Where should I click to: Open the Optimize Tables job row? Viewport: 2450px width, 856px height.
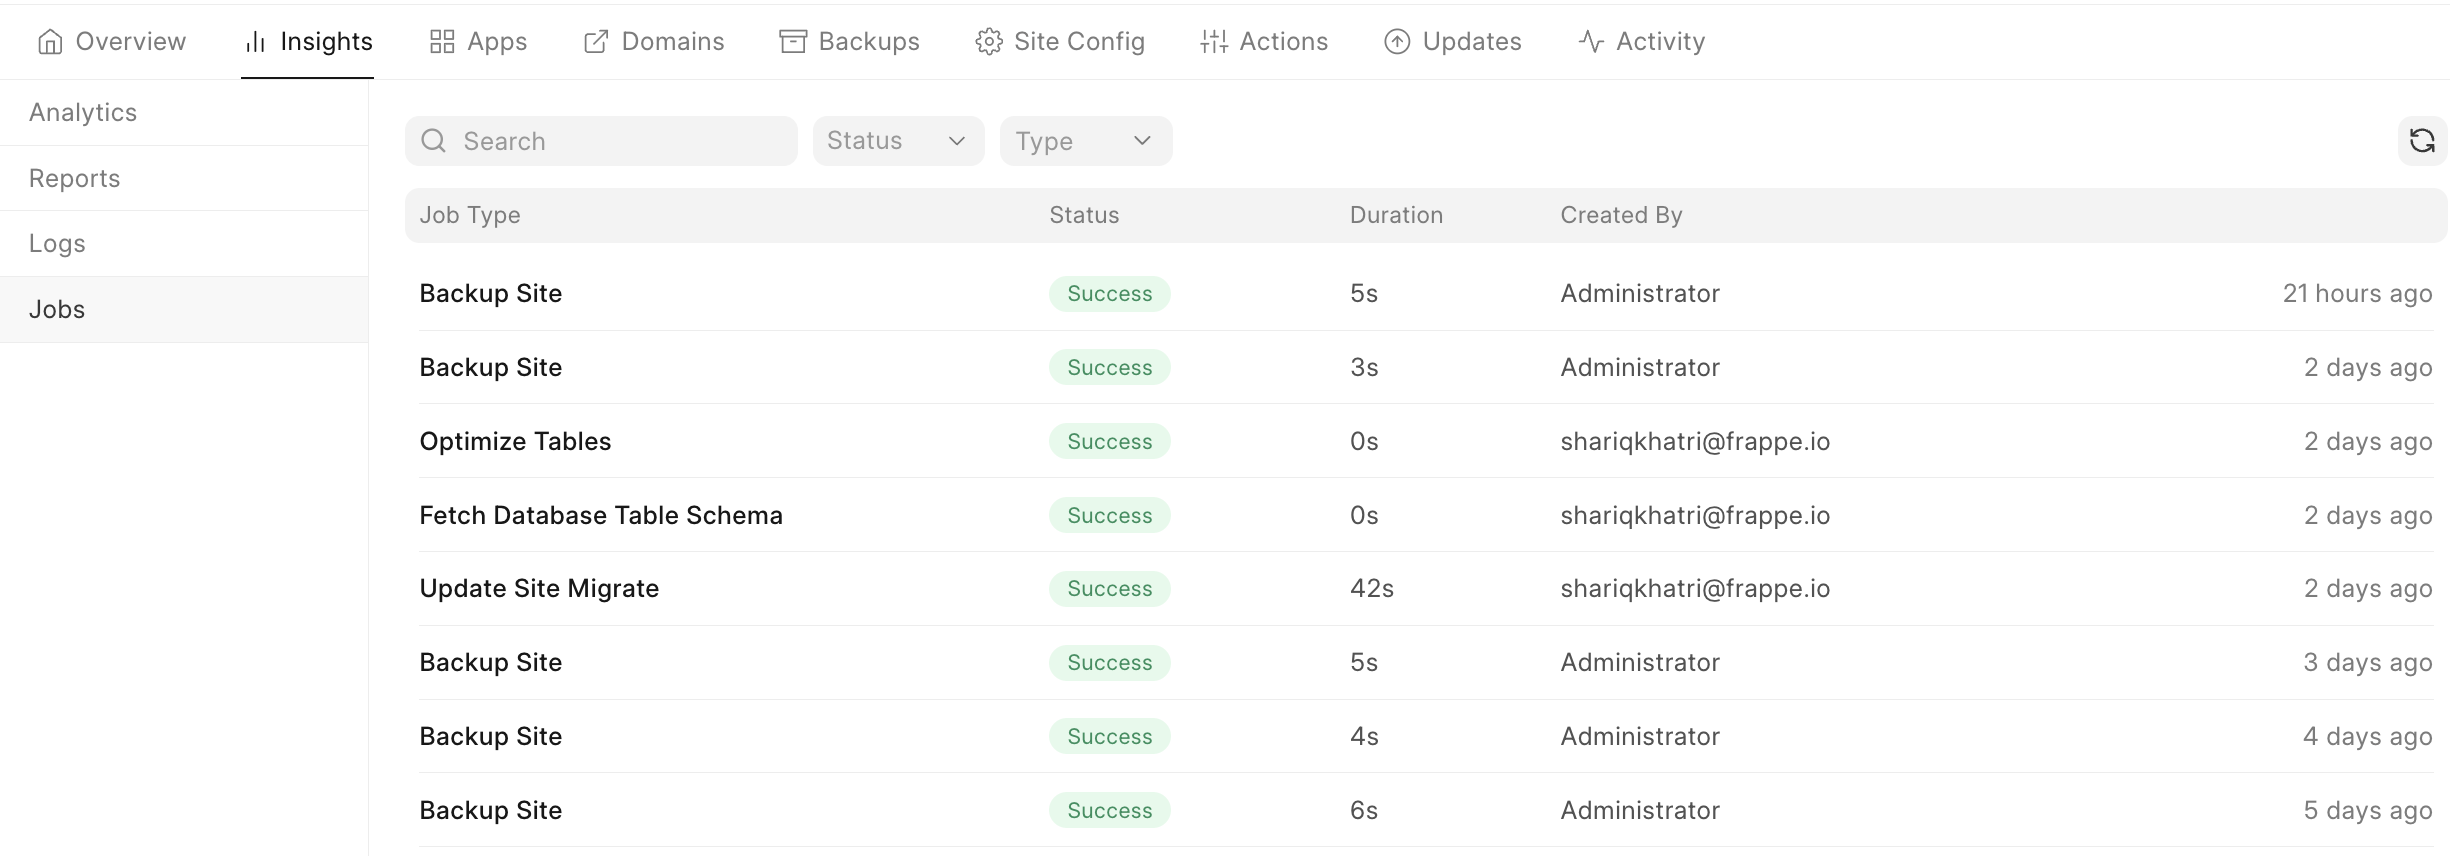515,442
